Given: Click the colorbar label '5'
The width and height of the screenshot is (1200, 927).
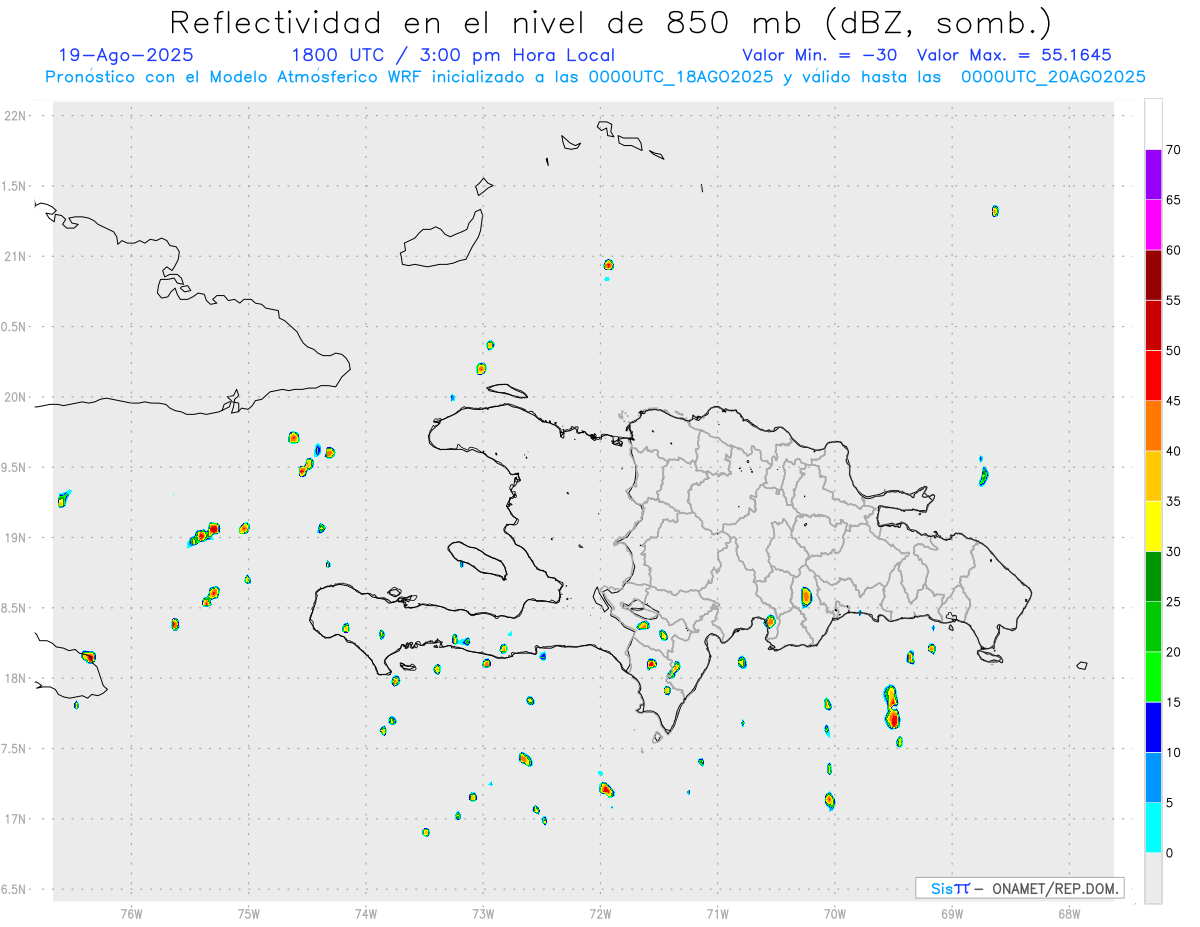Looking at the screenshot, I should tap(1170, 803).
